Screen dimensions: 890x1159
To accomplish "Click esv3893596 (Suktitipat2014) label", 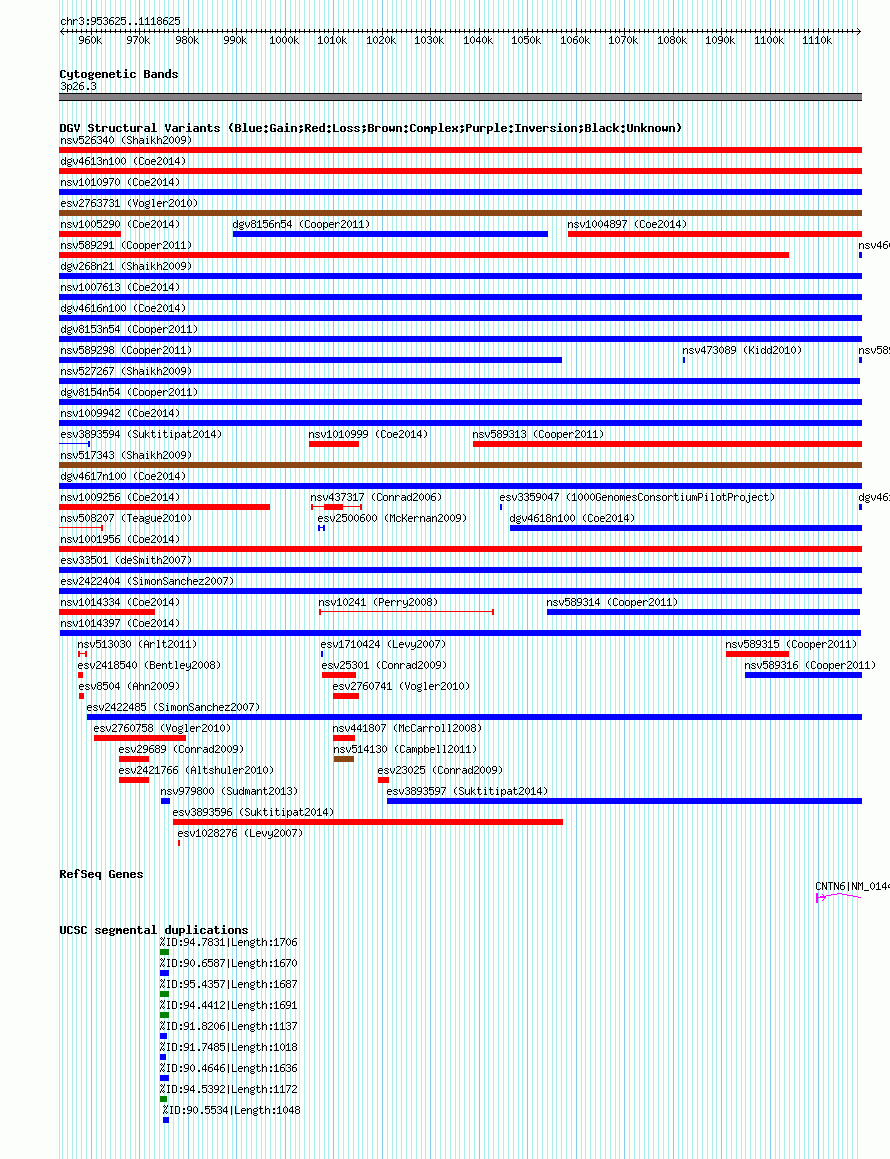I will (x=253, y=812).
